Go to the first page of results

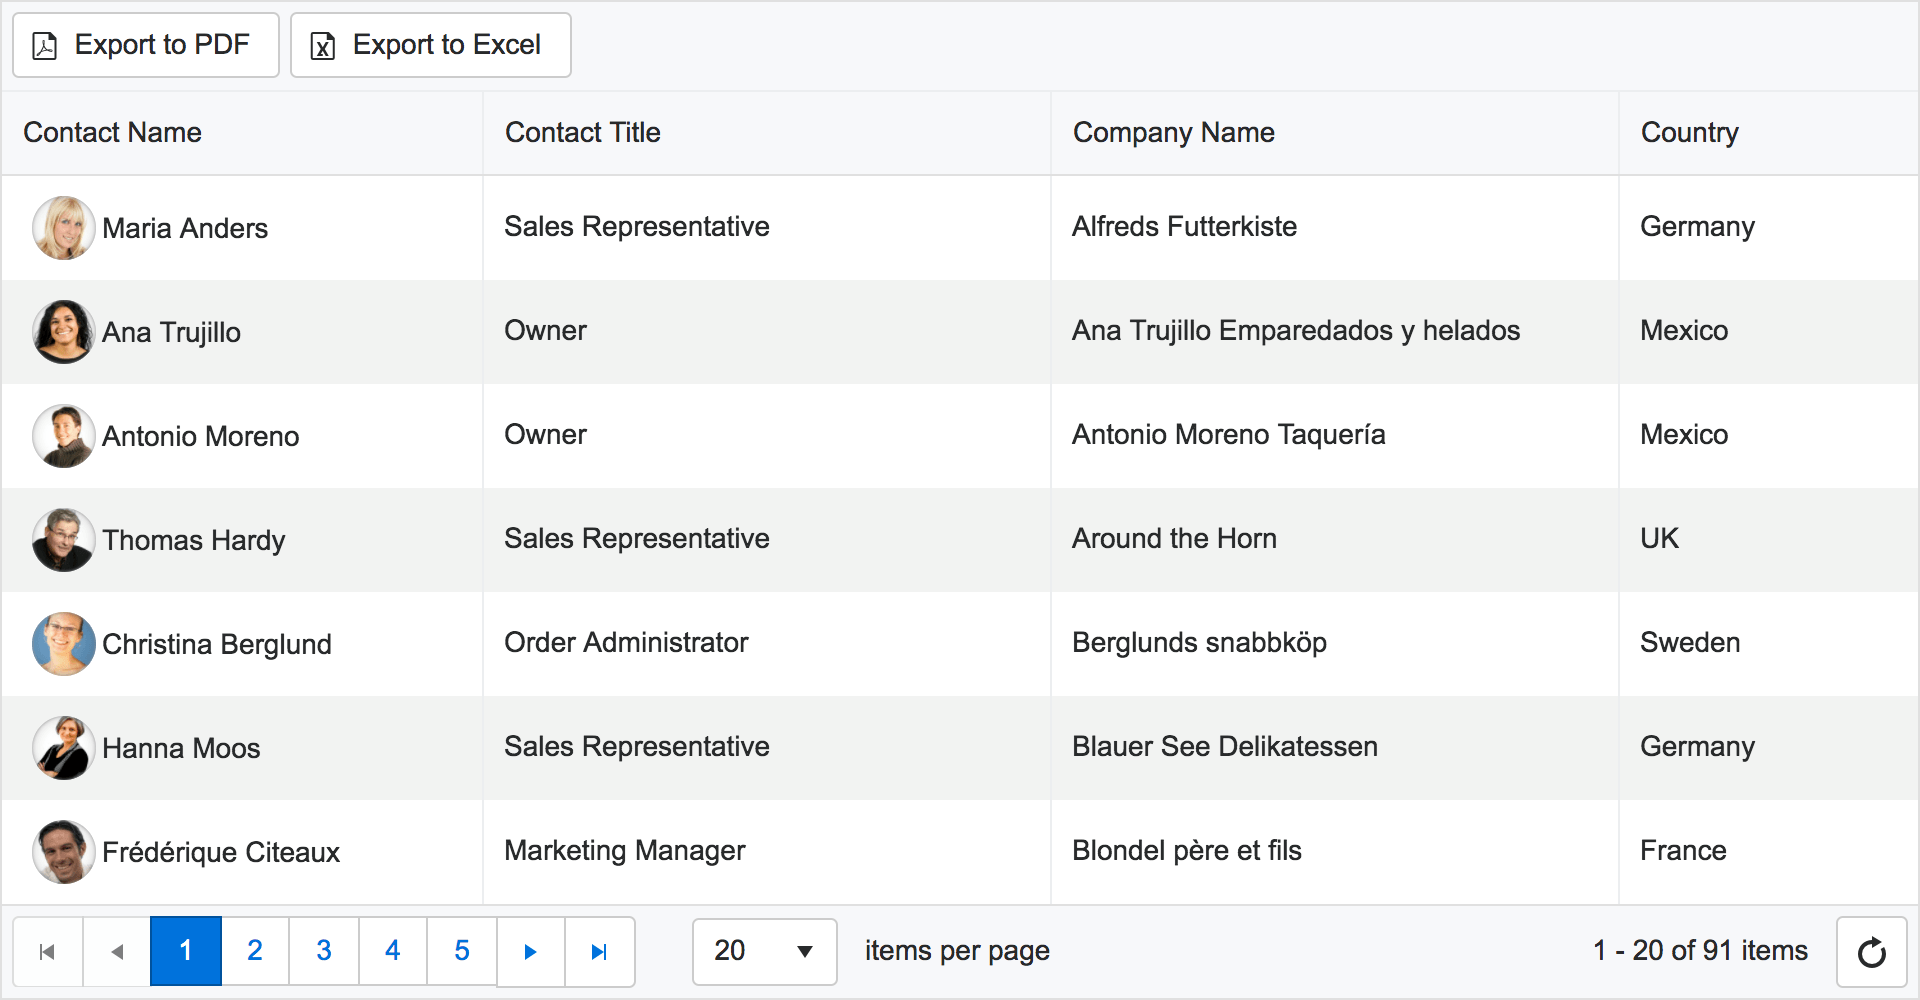47,951
